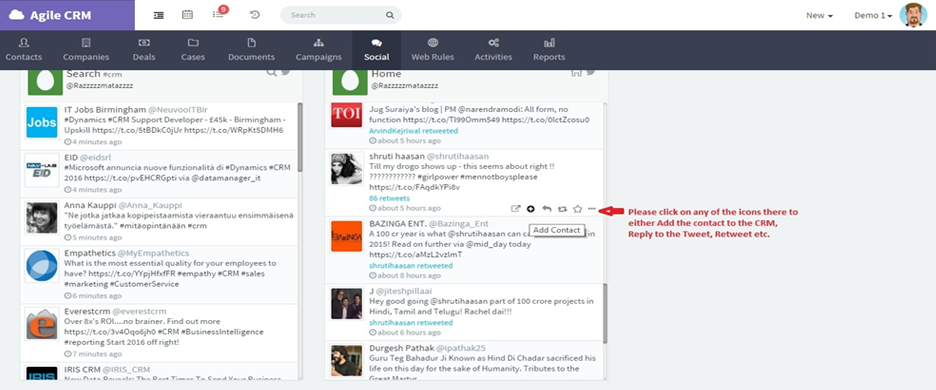
Task: Click the Home stream vertical scrollbar
Action: [x=605, y=313]
